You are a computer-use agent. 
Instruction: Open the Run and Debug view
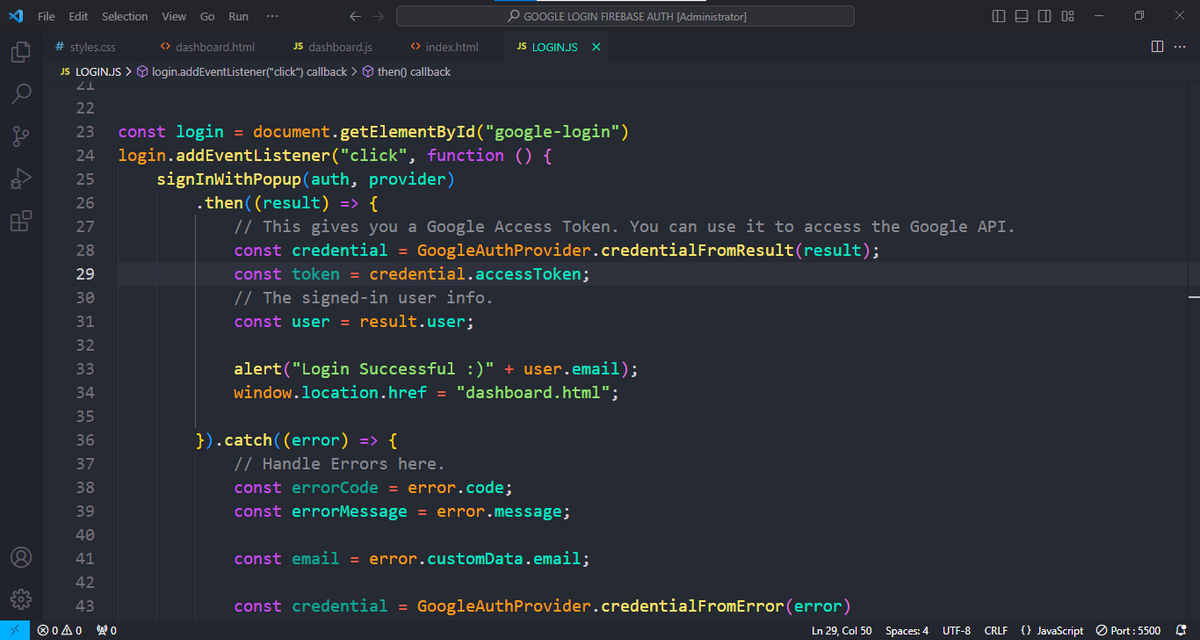point(21,179)
